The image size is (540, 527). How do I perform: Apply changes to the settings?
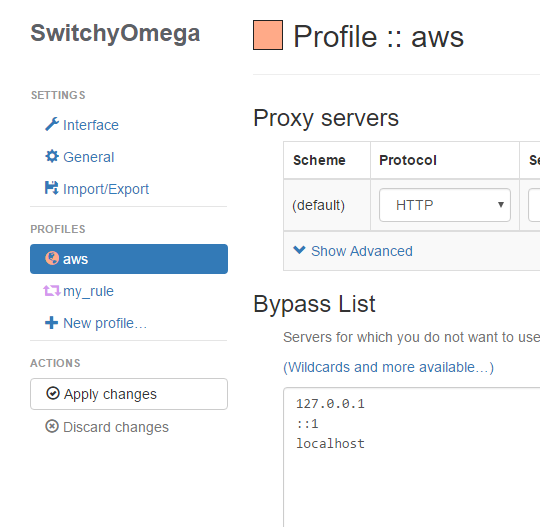coord(129,394)
